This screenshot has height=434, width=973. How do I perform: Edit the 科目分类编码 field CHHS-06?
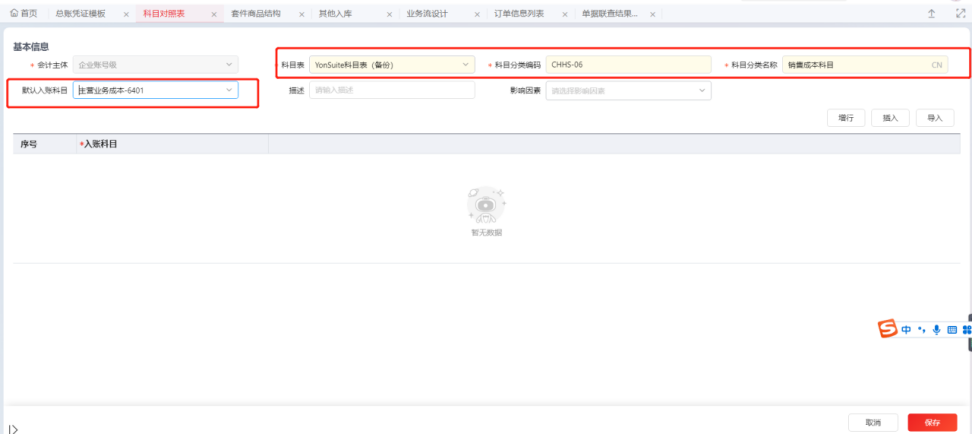pos(629,64)
